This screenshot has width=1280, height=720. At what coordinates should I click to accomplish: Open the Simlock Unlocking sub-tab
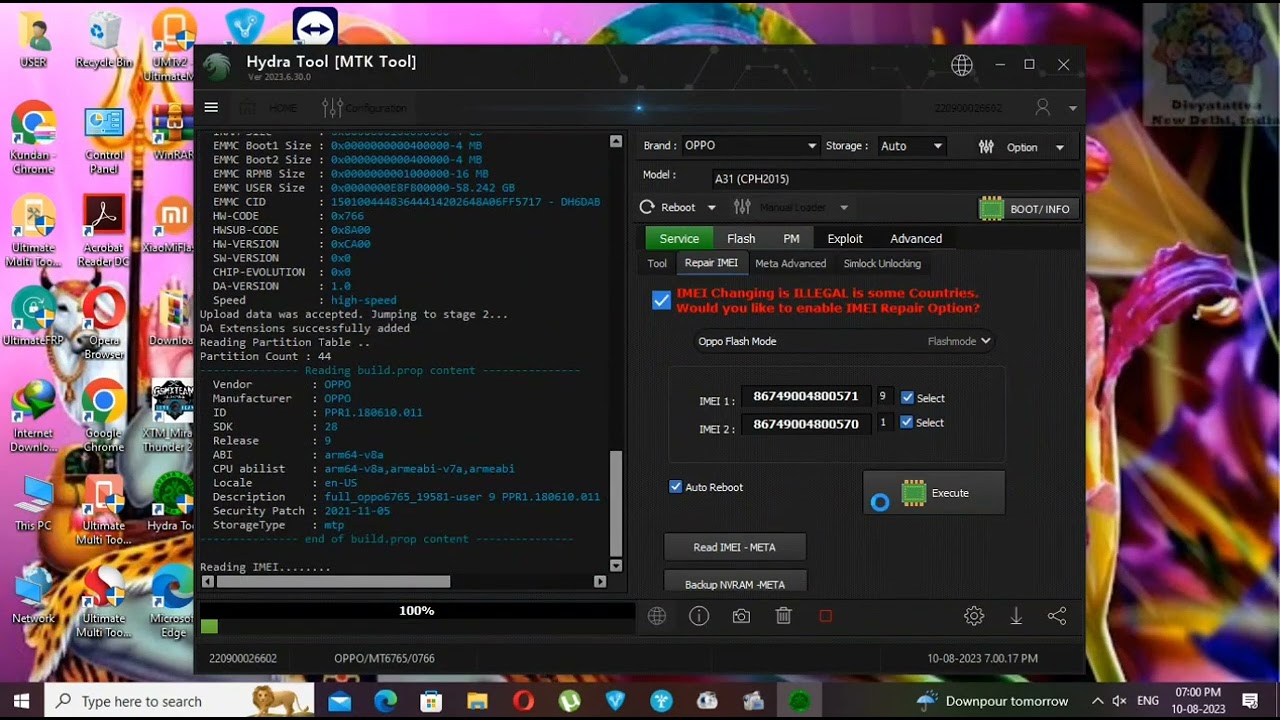coord(882,264)
